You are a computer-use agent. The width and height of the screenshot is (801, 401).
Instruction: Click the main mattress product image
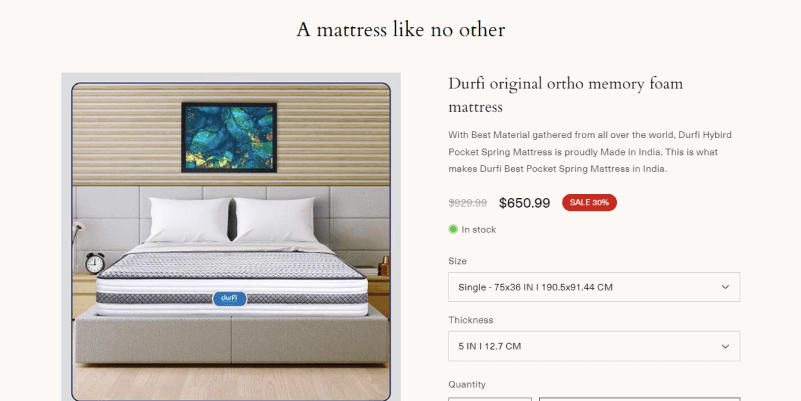[x=231, y=241]
